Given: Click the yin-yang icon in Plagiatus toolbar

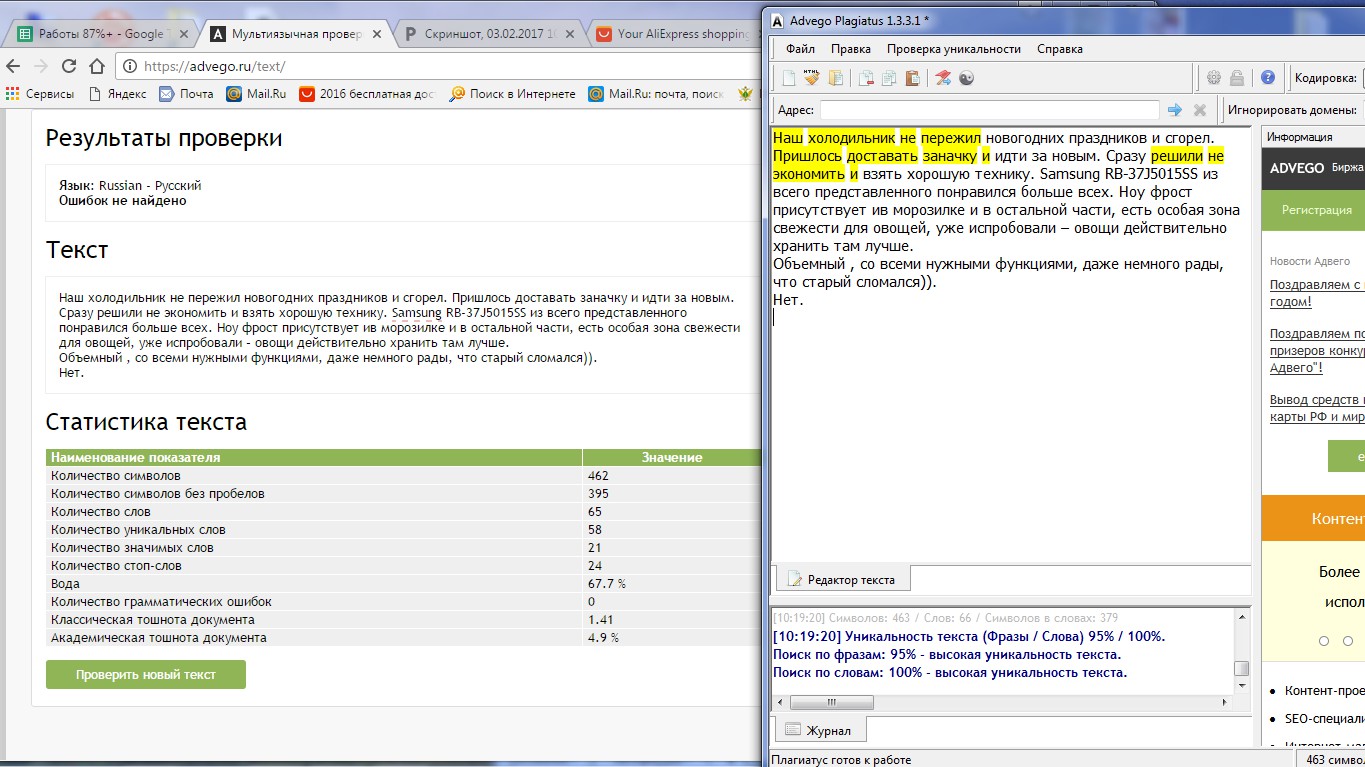Looking at the screenshot, I should click(966, 78).
